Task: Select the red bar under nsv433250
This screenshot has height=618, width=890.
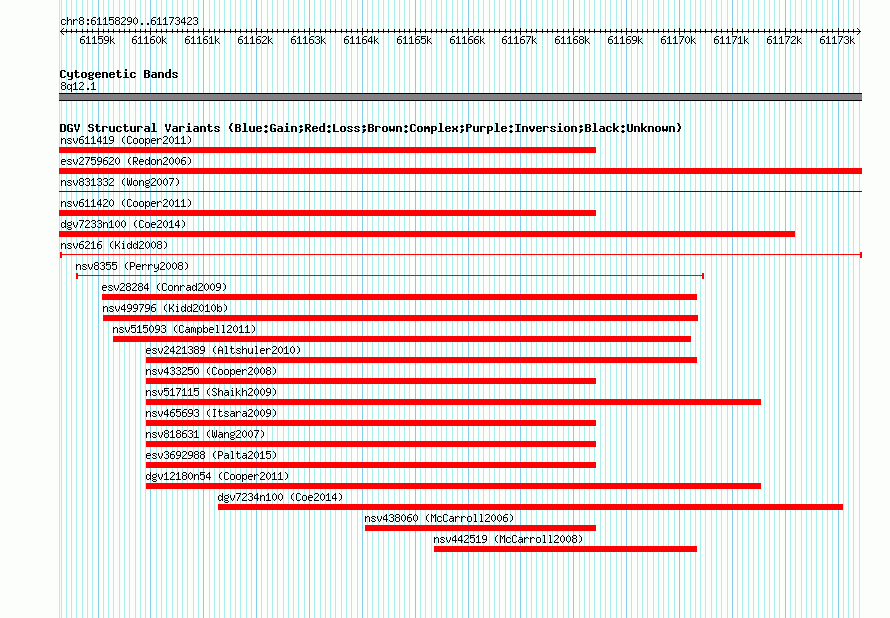Action: pos(371,381)
